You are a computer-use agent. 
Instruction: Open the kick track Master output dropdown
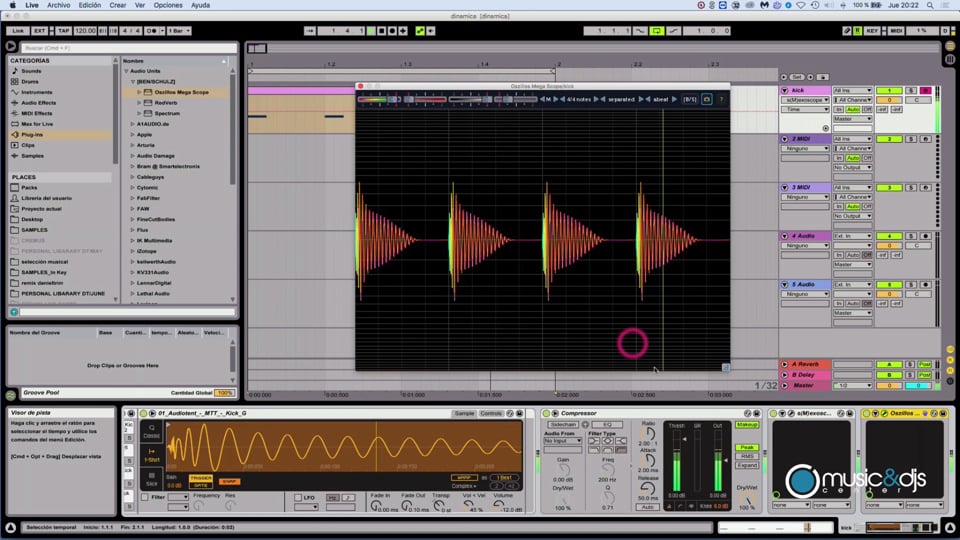852,119
